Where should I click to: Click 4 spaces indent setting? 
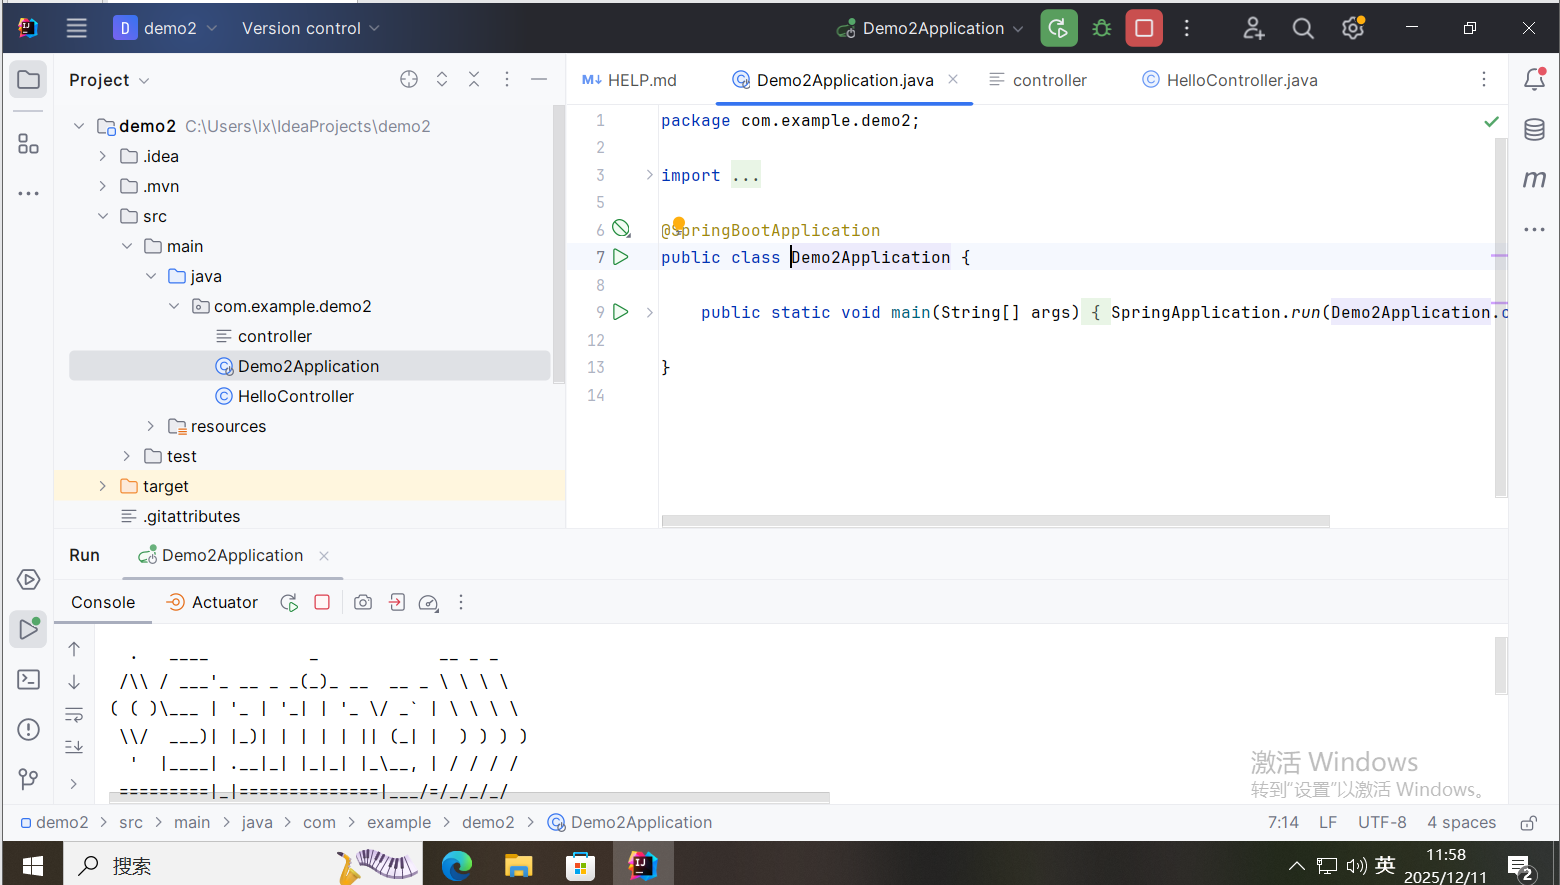(1461, 822)
